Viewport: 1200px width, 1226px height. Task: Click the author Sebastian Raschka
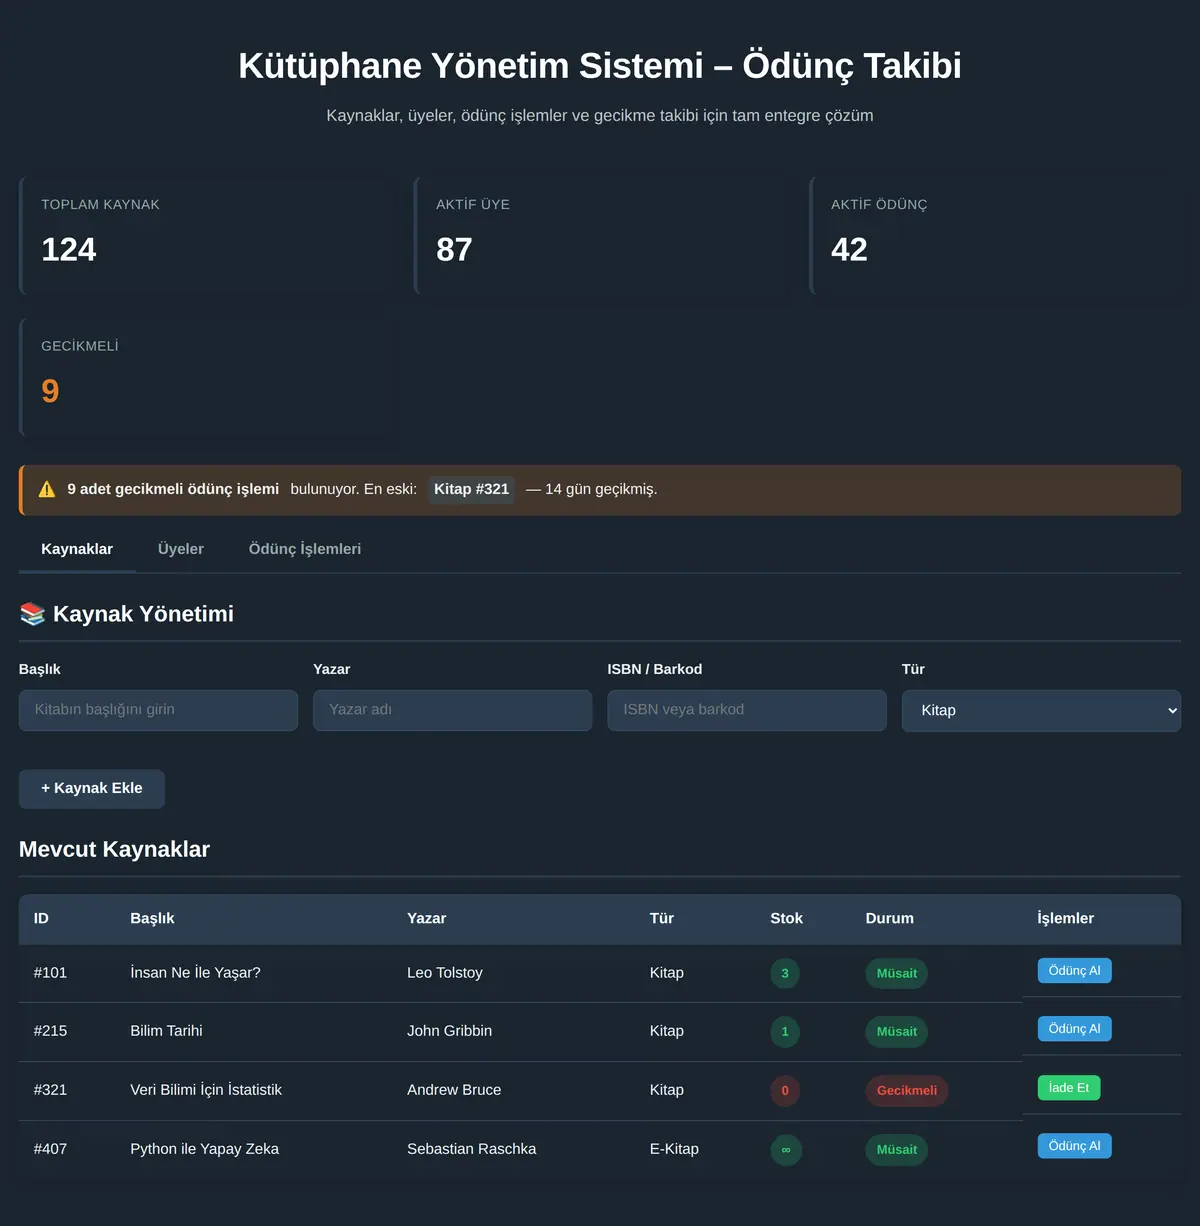(471, 1149)
